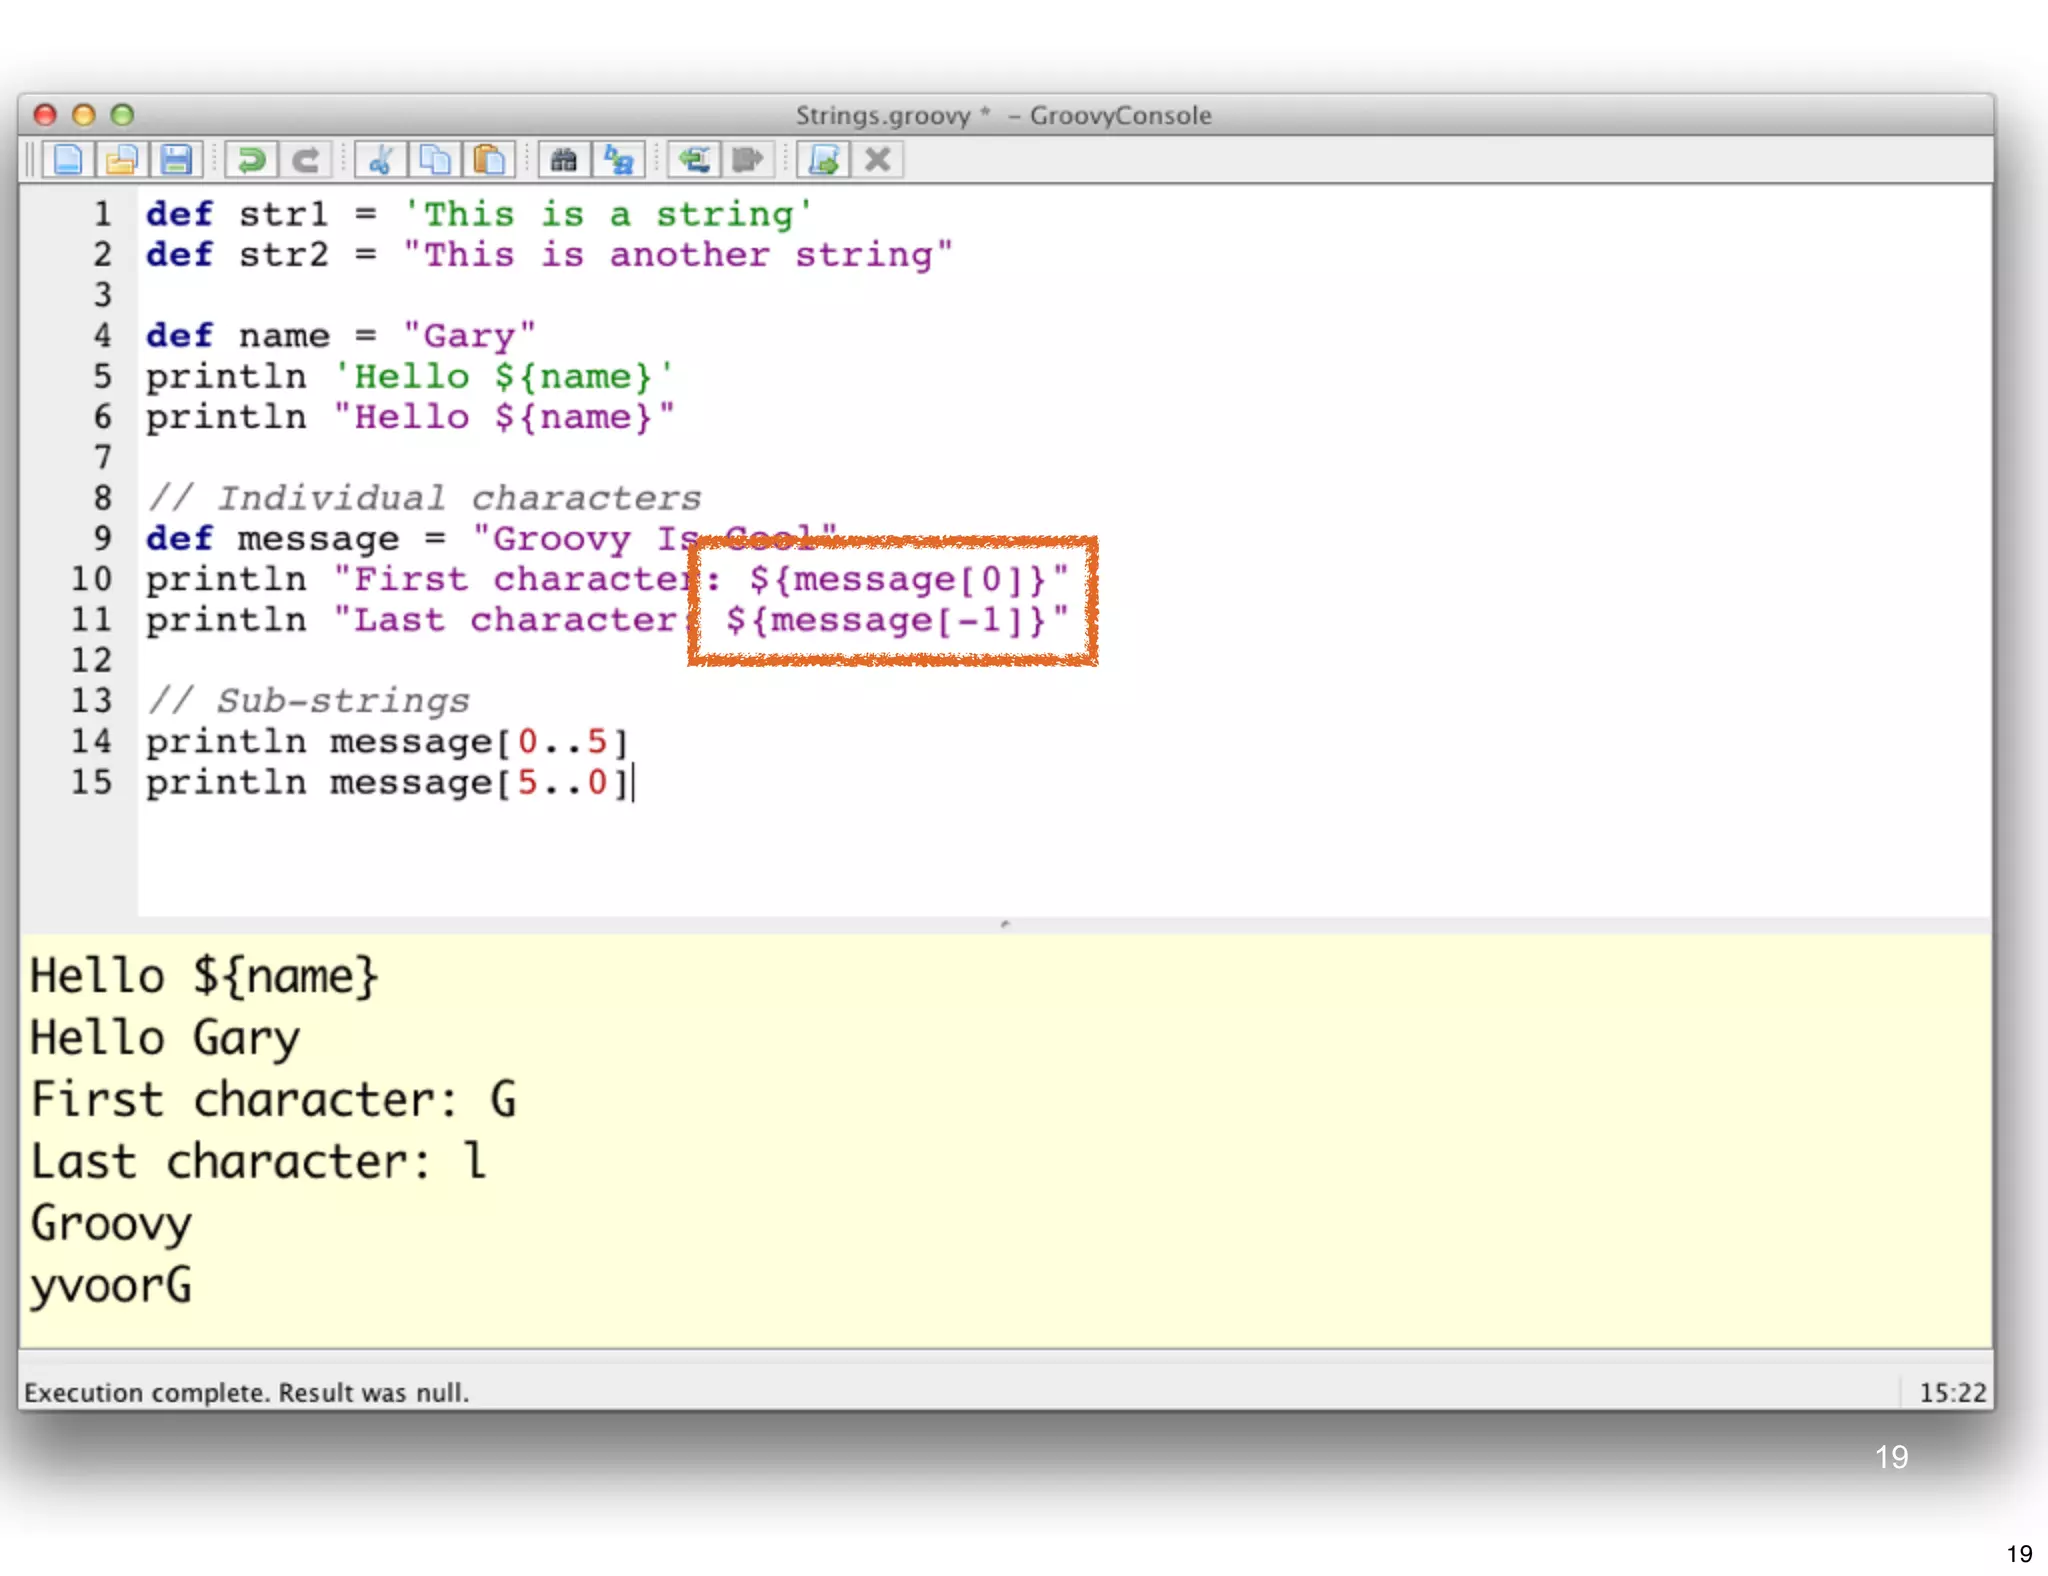Cut the selection with the scissors icon
2048x1576 pixels.
point(381,160)
